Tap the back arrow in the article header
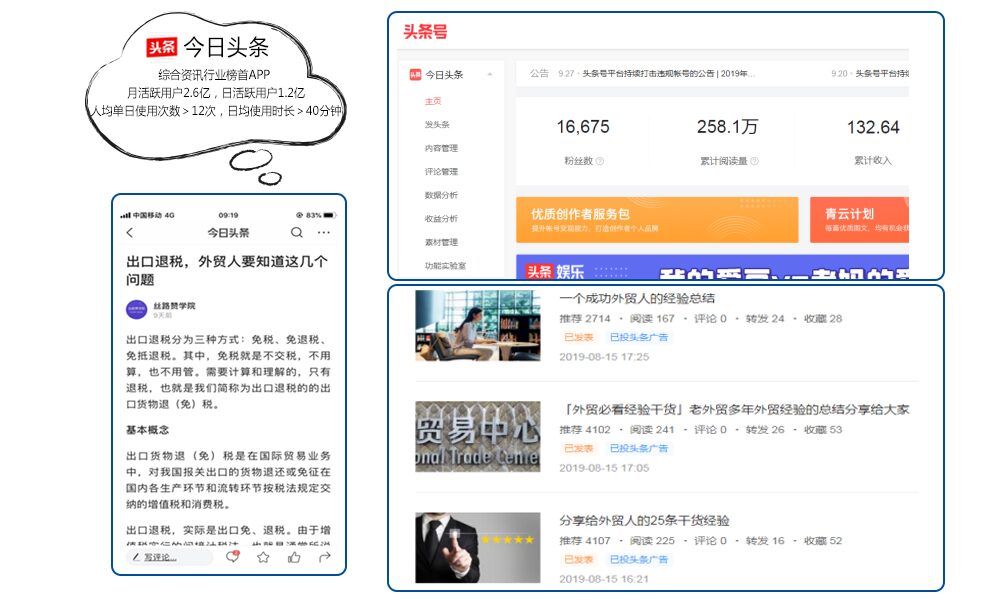 click(130, 233)
